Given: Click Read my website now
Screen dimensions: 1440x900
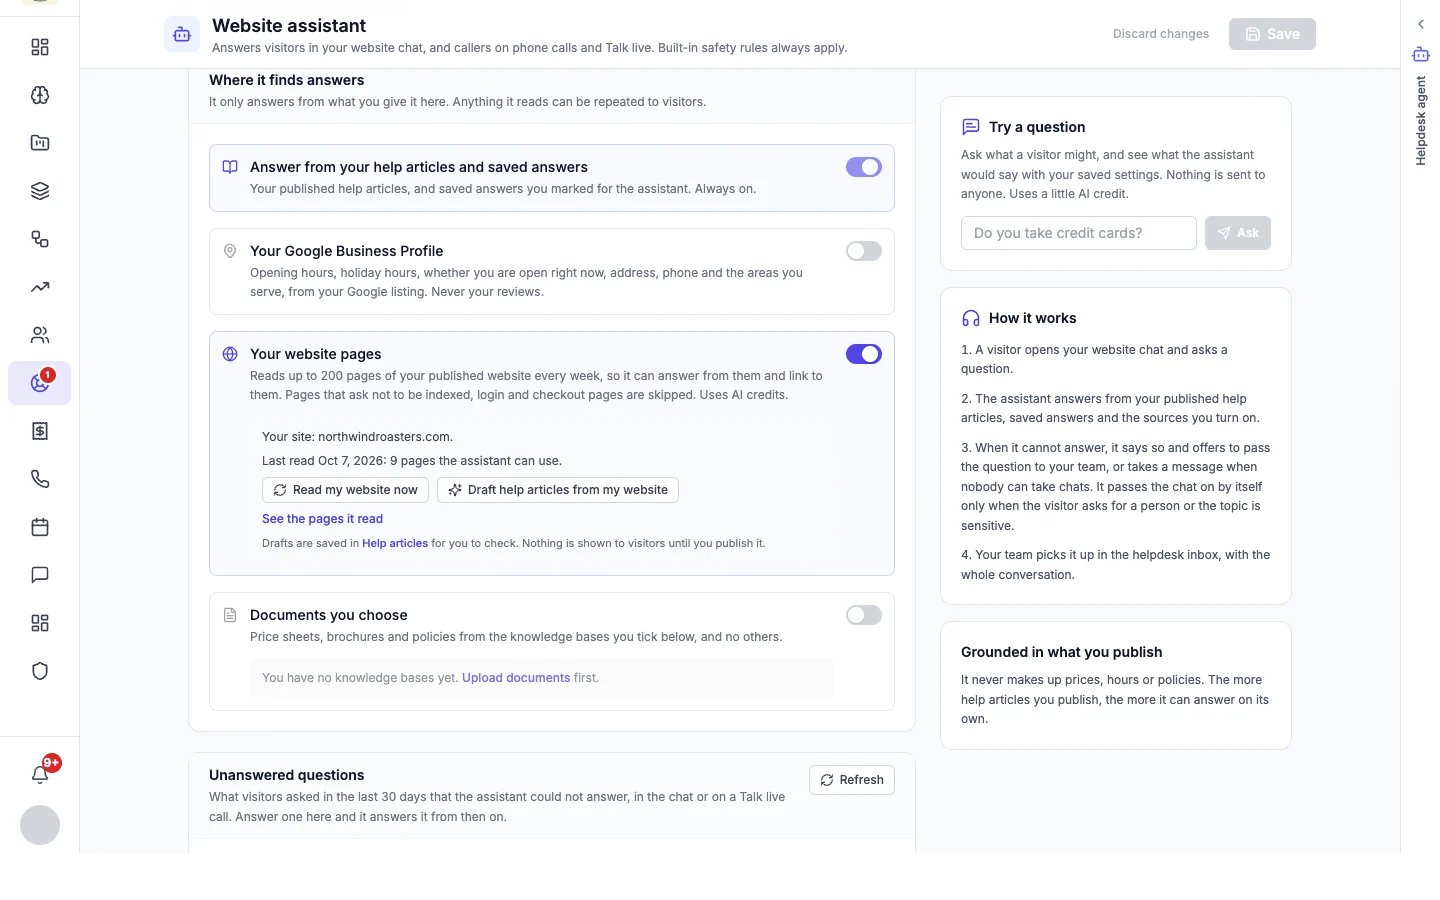Looking at the screenshot, I should [346, 490].
